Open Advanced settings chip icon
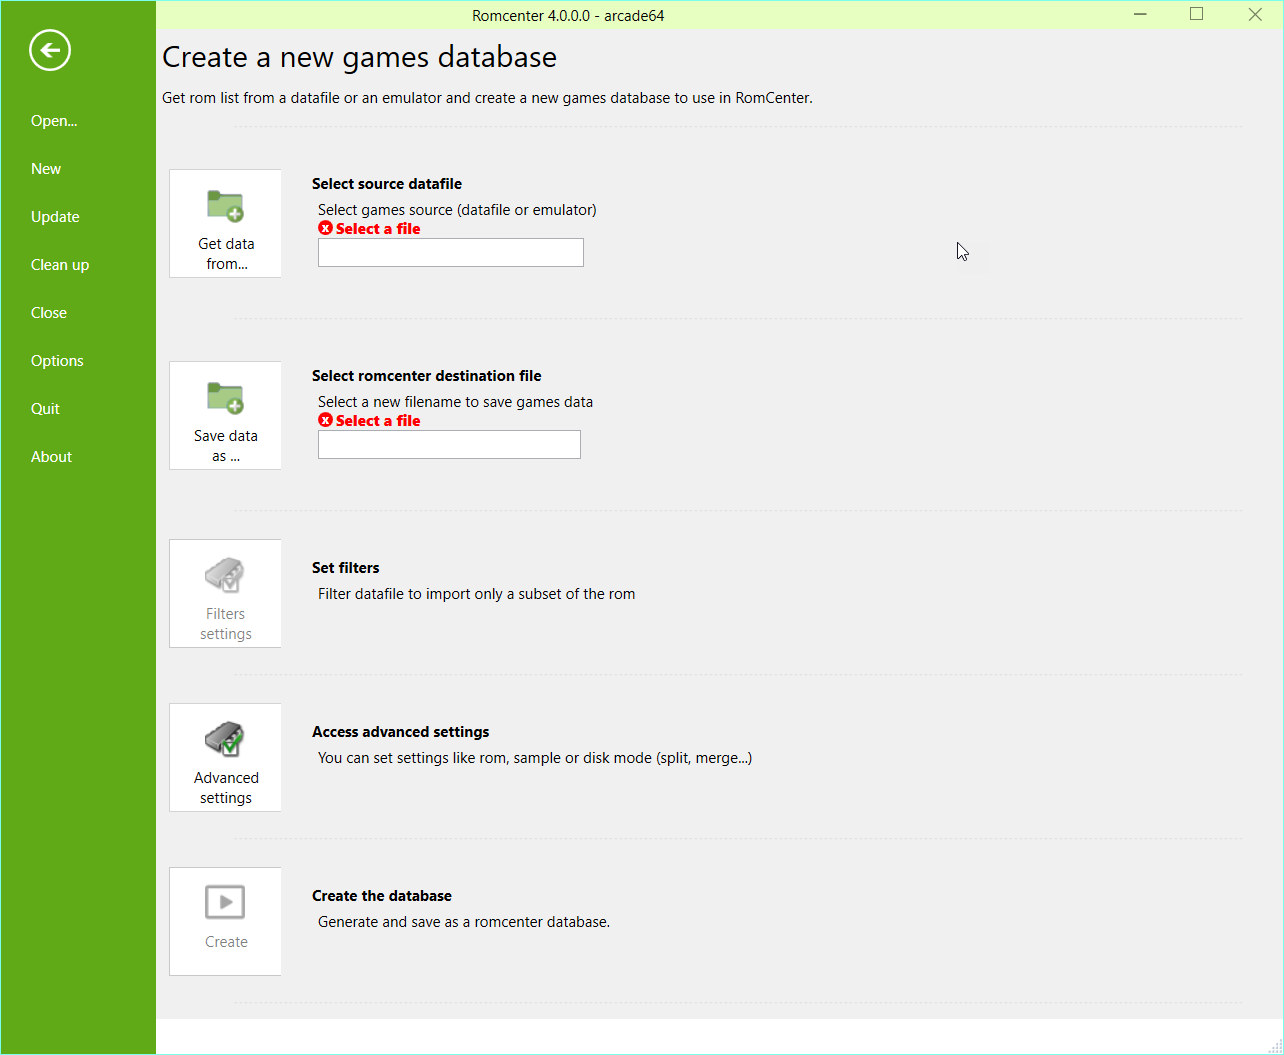Viewport: 1284px width, 1055px height. tap(225, 739)
